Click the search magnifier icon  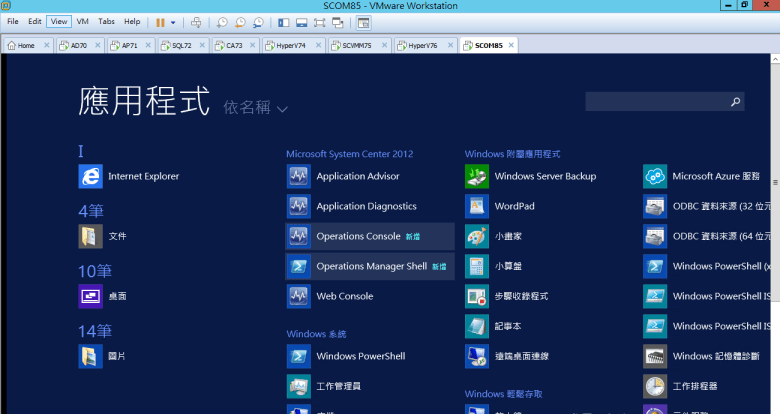click(x=736, y=102)
